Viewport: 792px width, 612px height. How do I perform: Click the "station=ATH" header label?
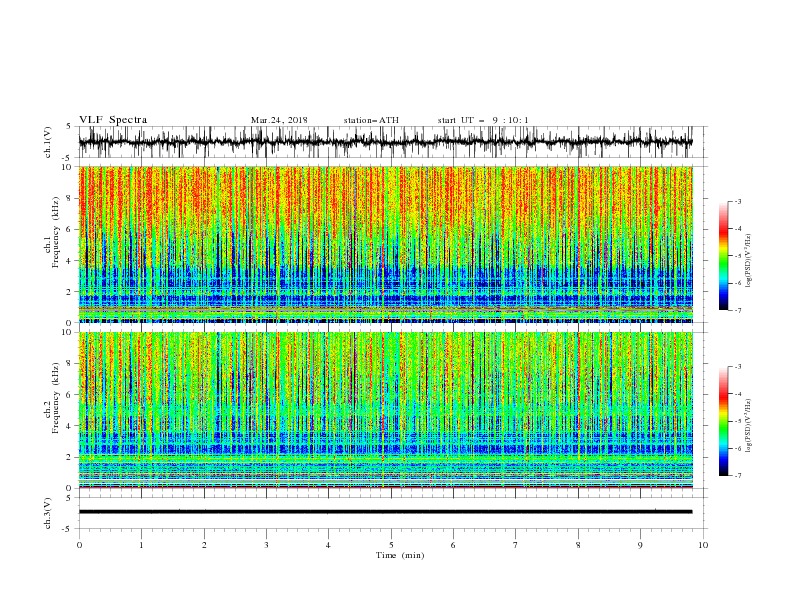pyautogui.click(x=371, y=120)
